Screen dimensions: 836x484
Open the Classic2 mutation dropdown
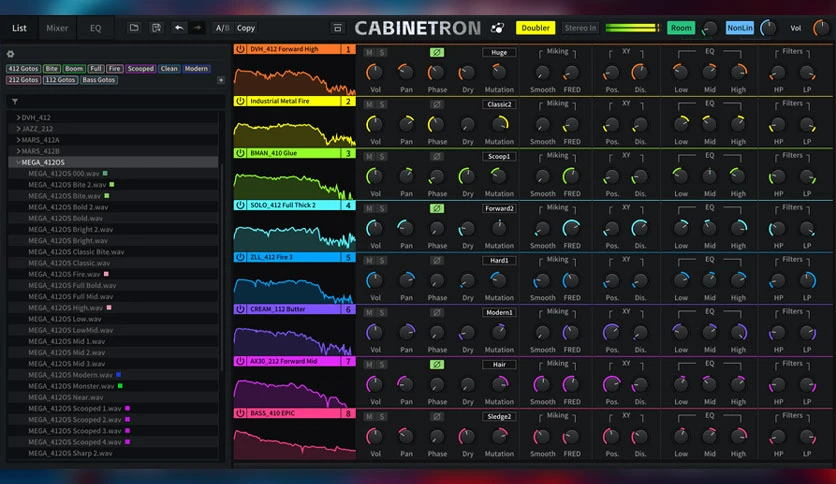tap(499, 104)
